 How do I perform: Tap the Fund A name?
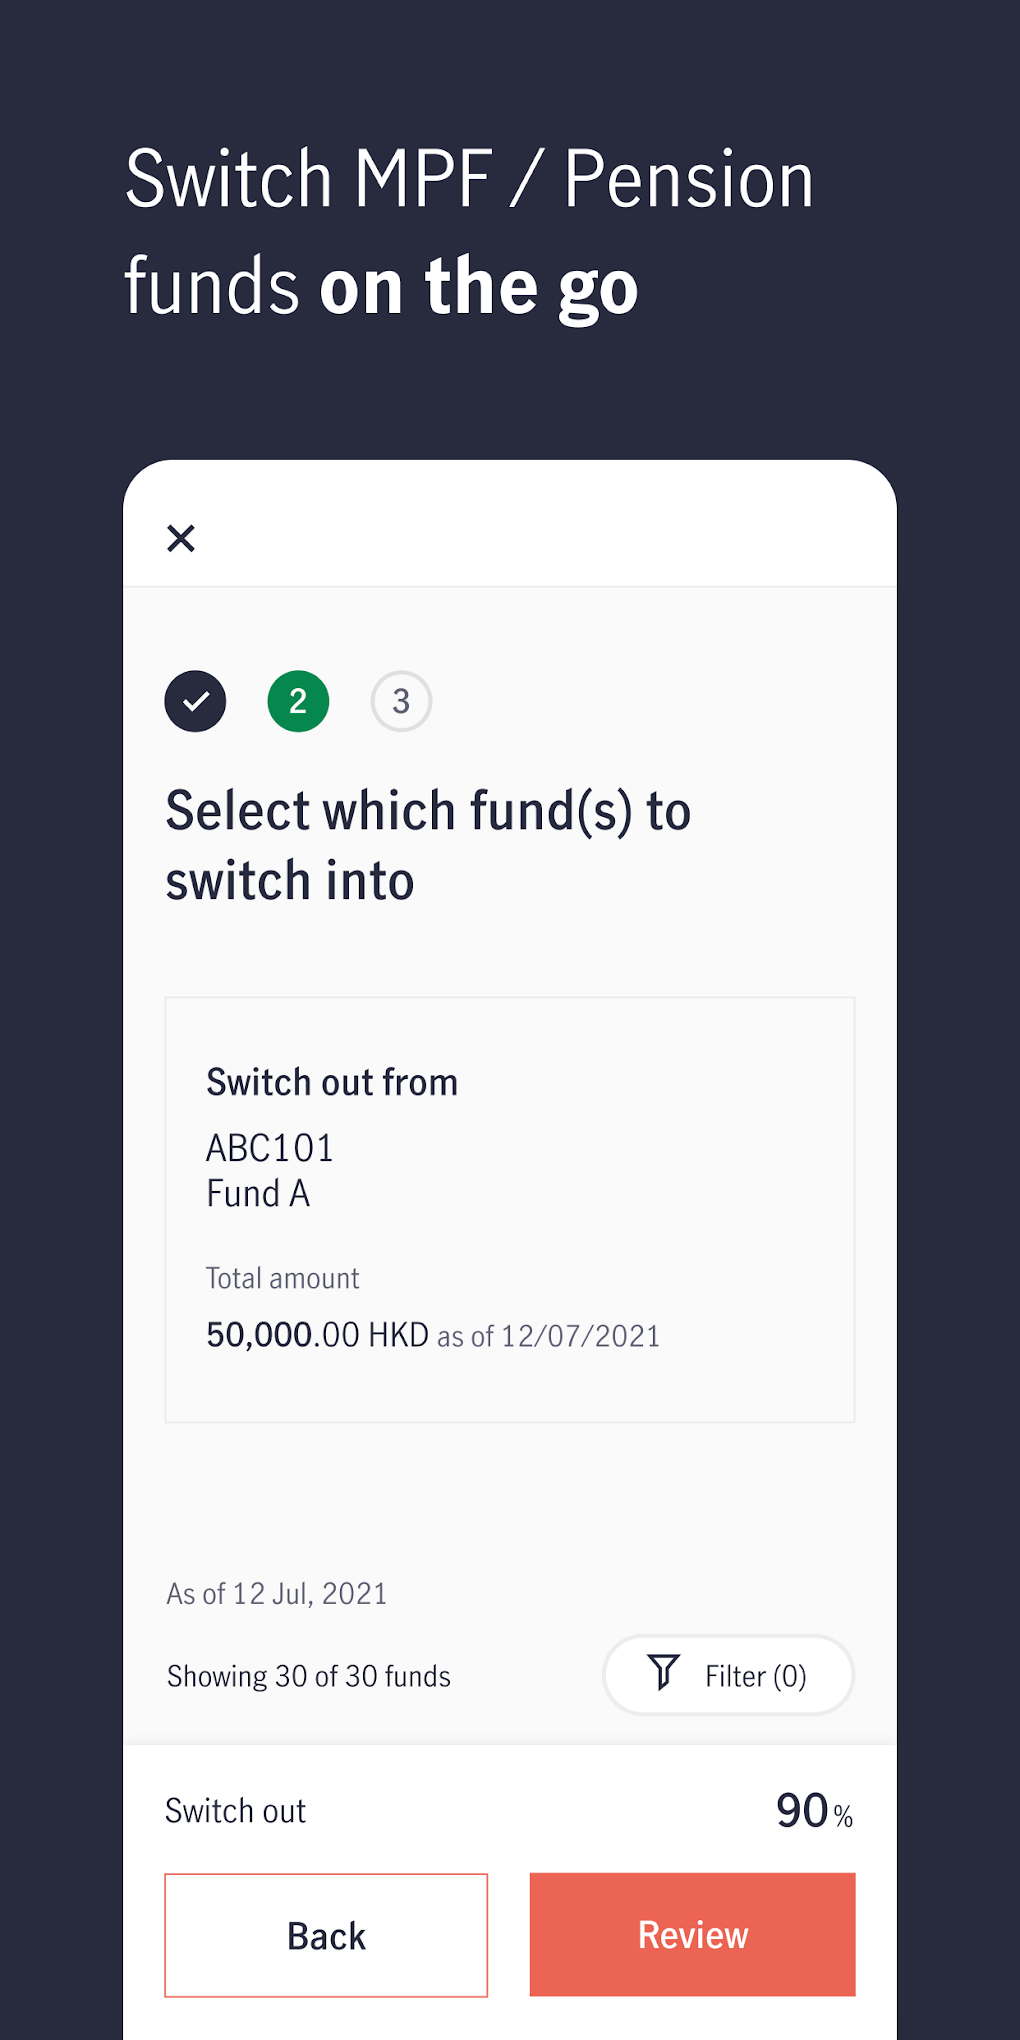(258, 1194)
